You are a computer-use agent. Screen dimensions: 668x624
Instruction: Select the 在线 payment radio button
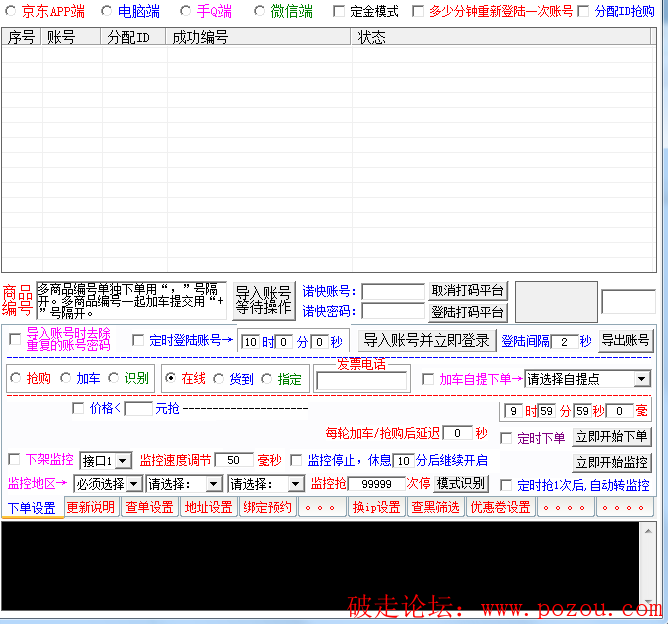pos(170,378)
